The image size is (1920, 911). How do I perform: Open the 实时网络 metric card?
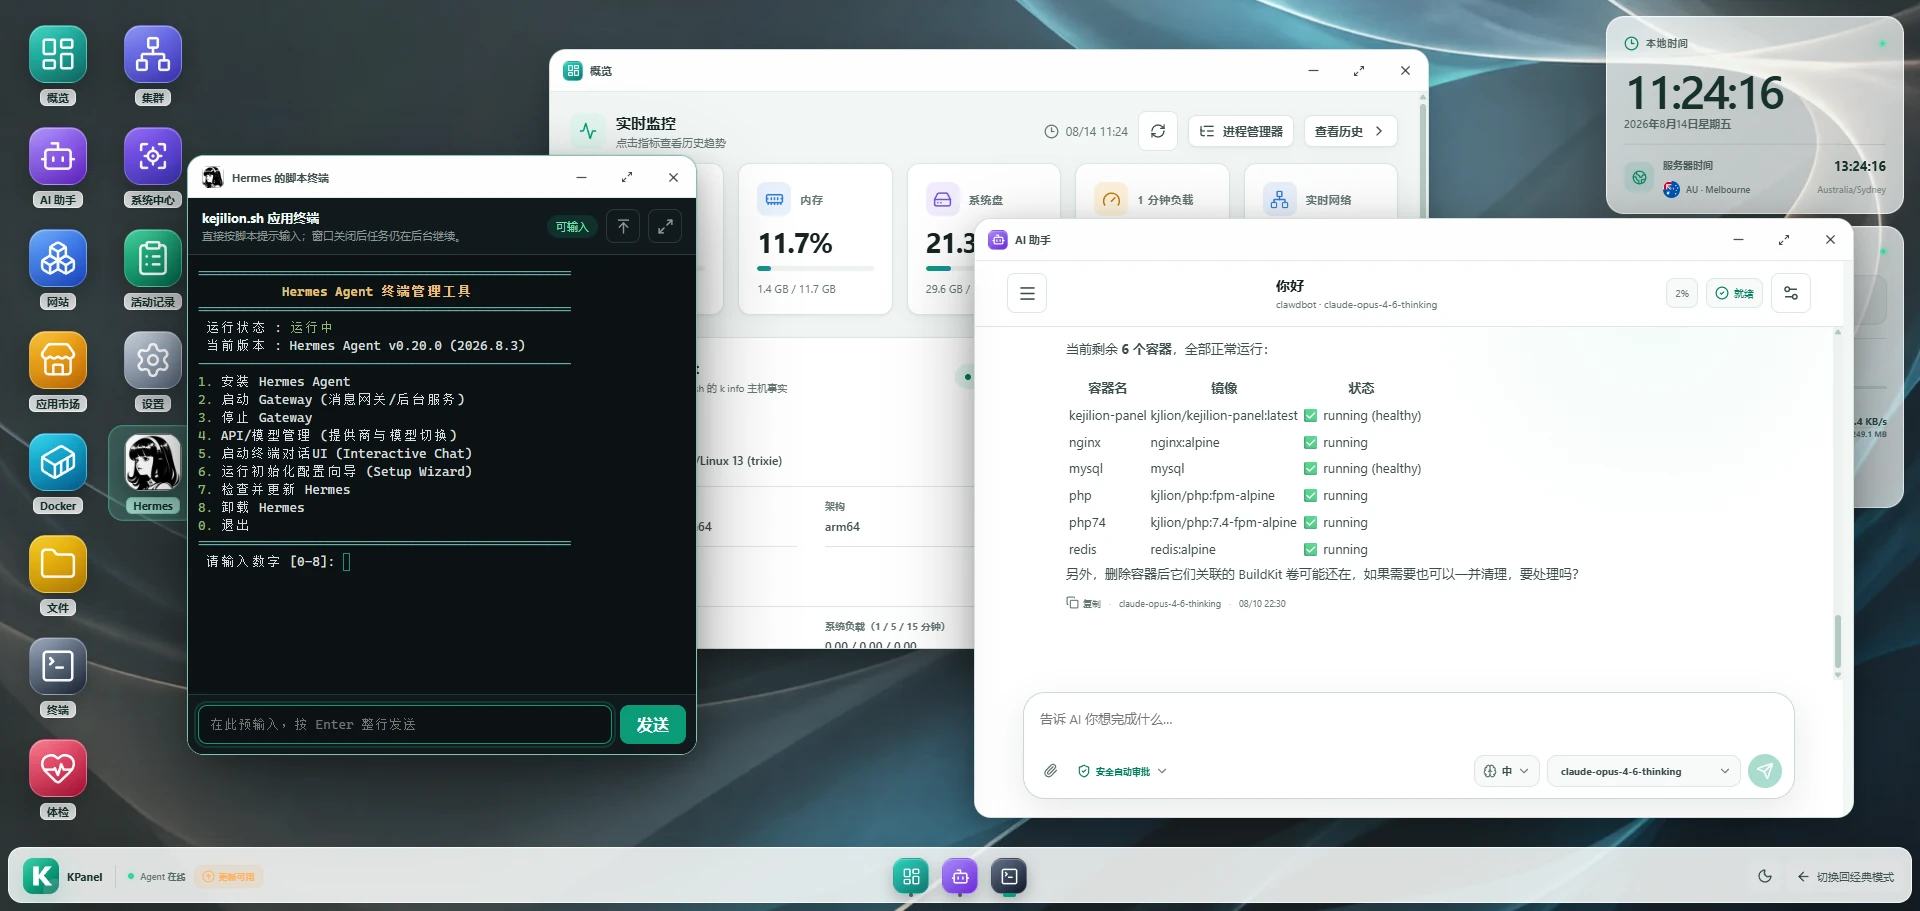[1320, 191]
